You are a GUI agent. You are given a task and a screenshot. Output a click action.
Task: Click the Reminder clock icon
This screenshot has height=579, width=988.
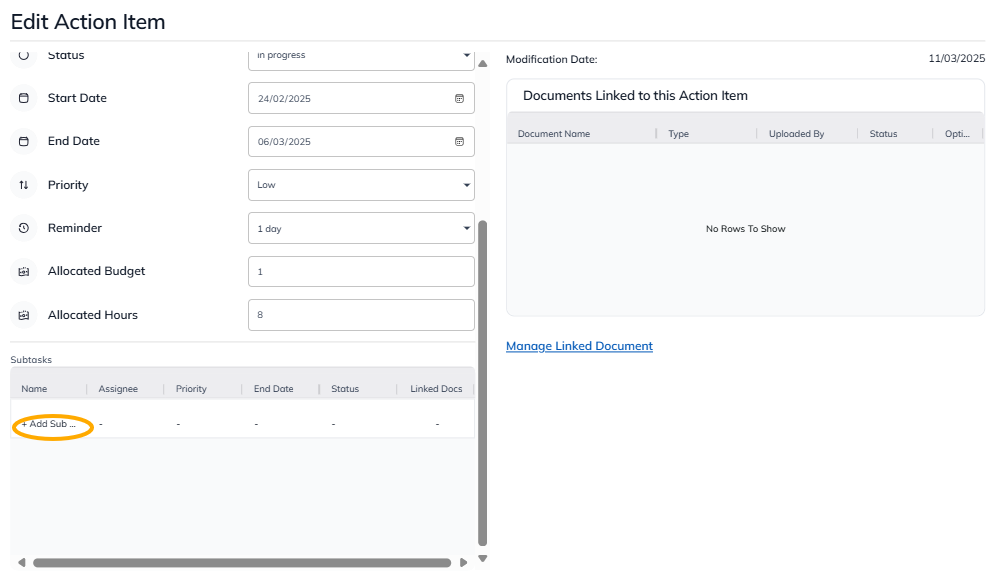(24, 228)
